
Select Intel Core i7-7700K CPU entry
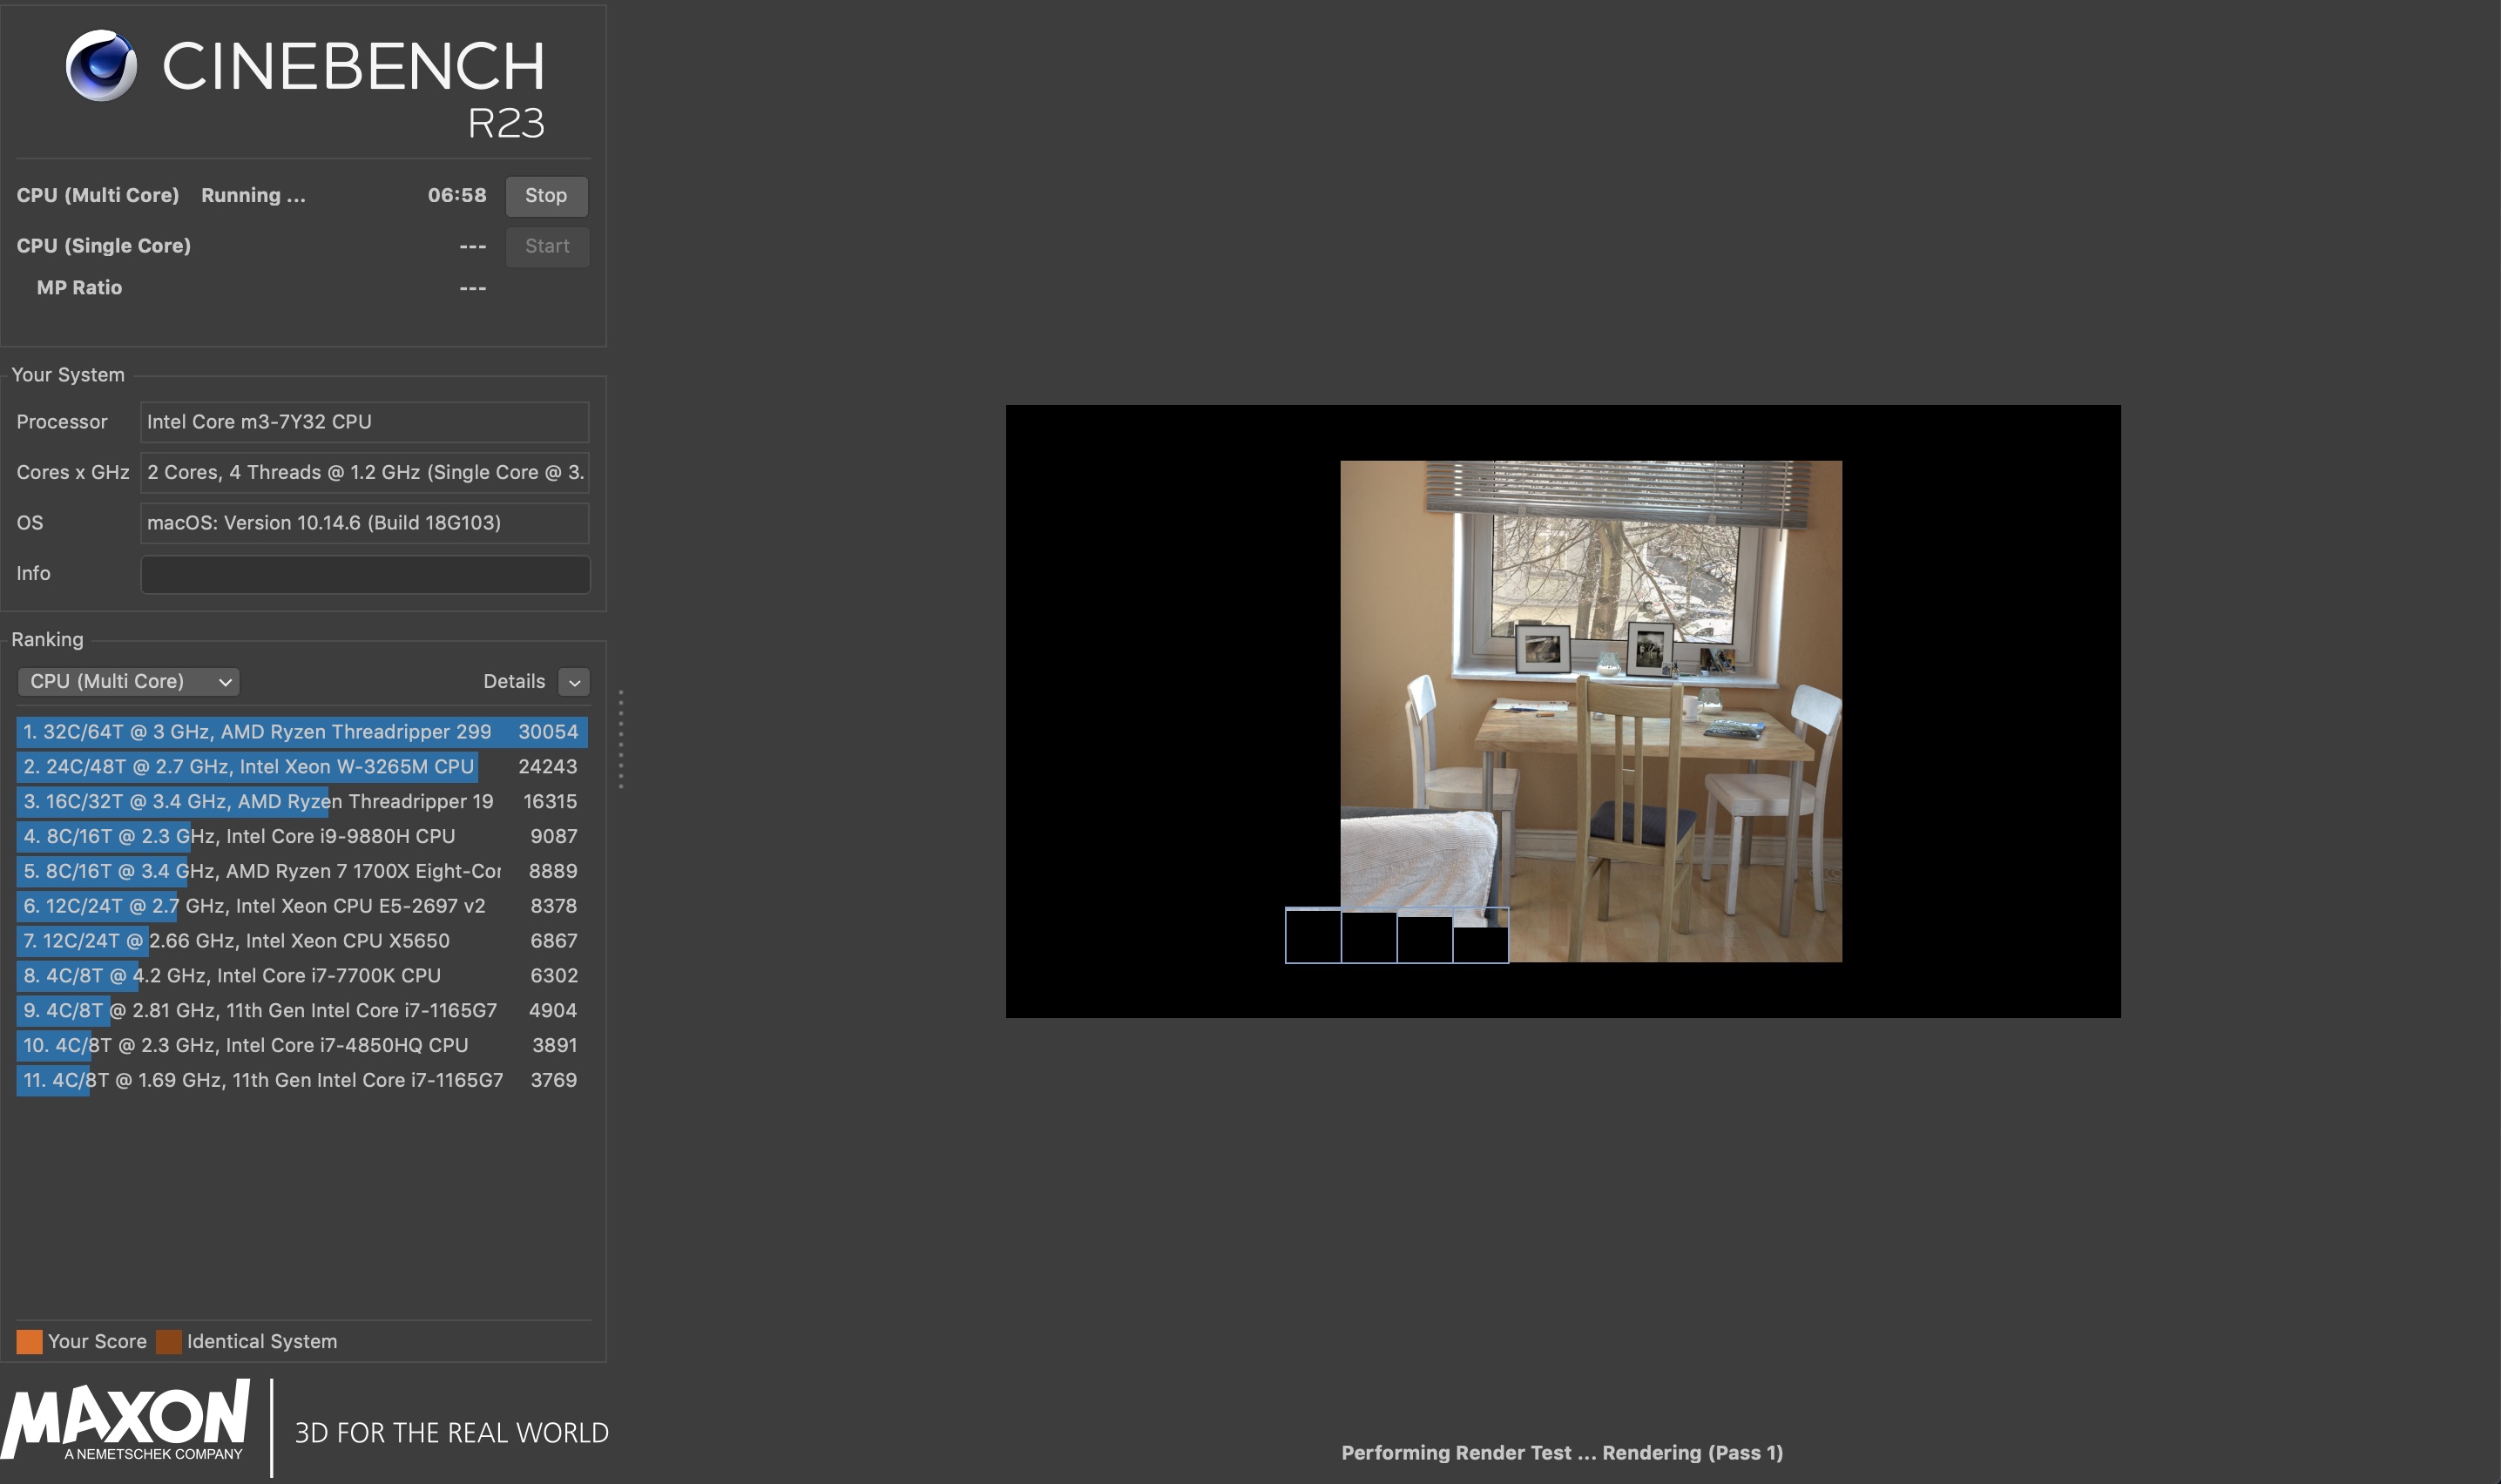coord(301,975)
